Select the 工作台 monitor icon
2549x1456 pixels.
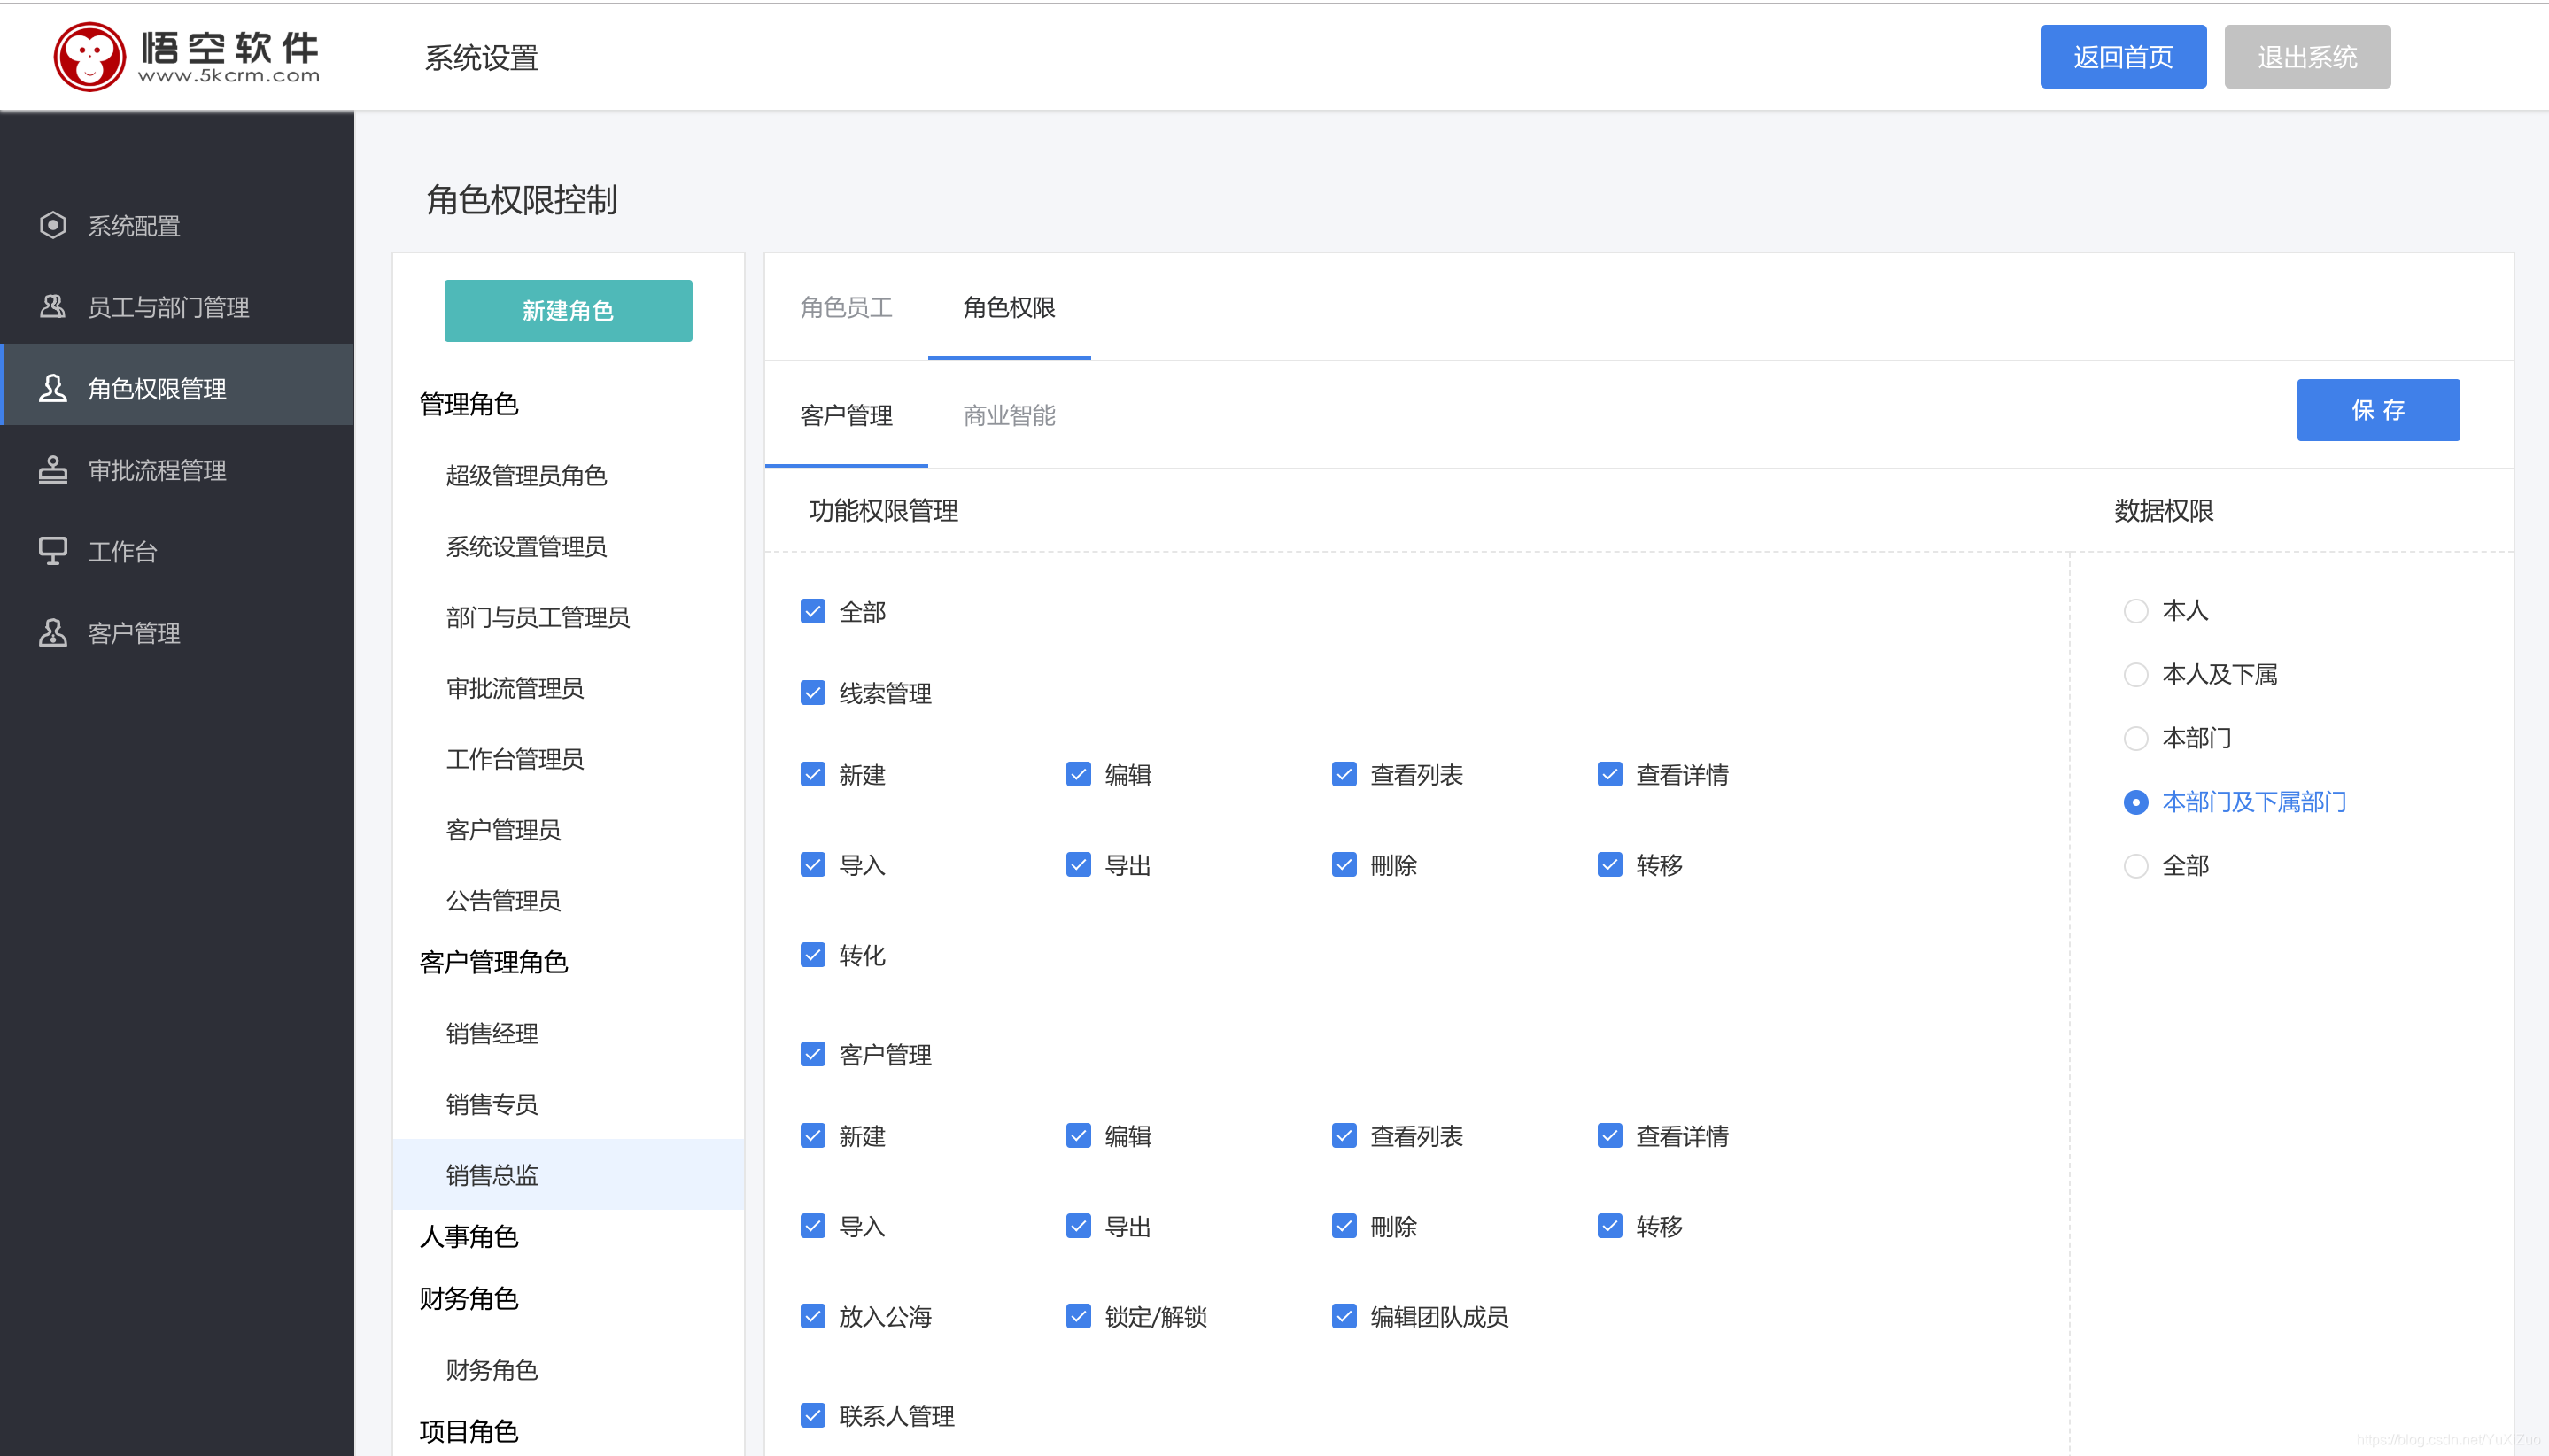pyautogui.click(x=52, y=550)
